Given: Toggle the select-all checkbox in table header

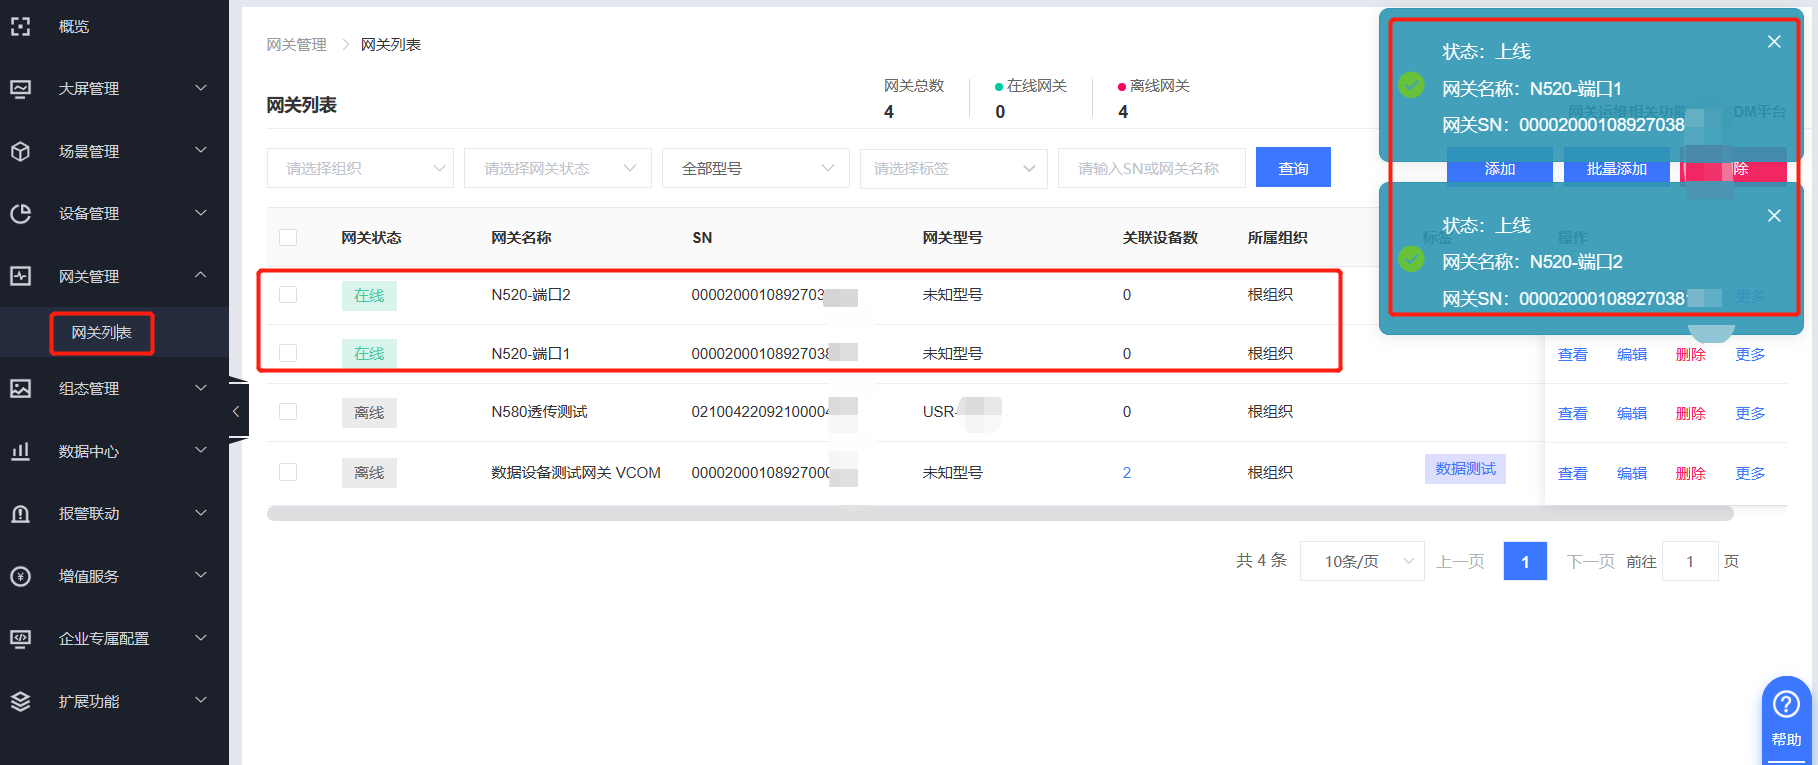Looking at the screenshot, I should coord(288,238).
